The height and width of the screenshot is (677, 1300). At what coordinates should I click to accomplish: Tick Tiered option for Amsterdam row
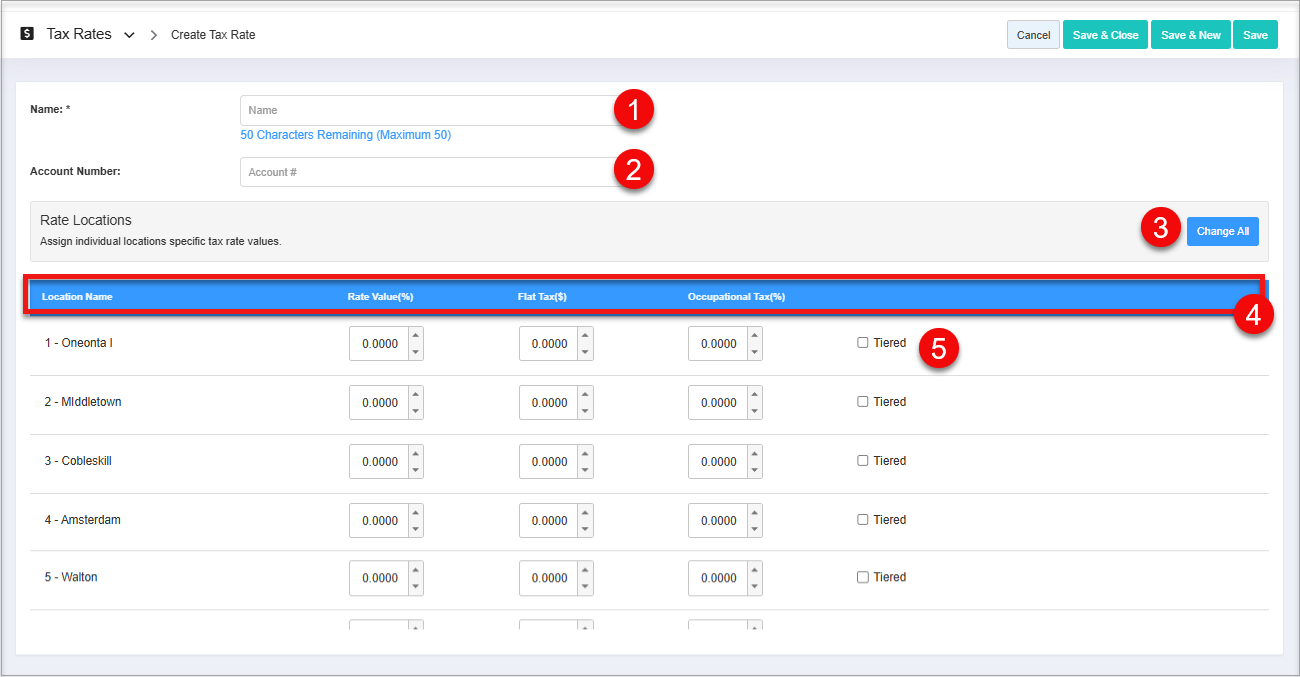tap(863, 520)
